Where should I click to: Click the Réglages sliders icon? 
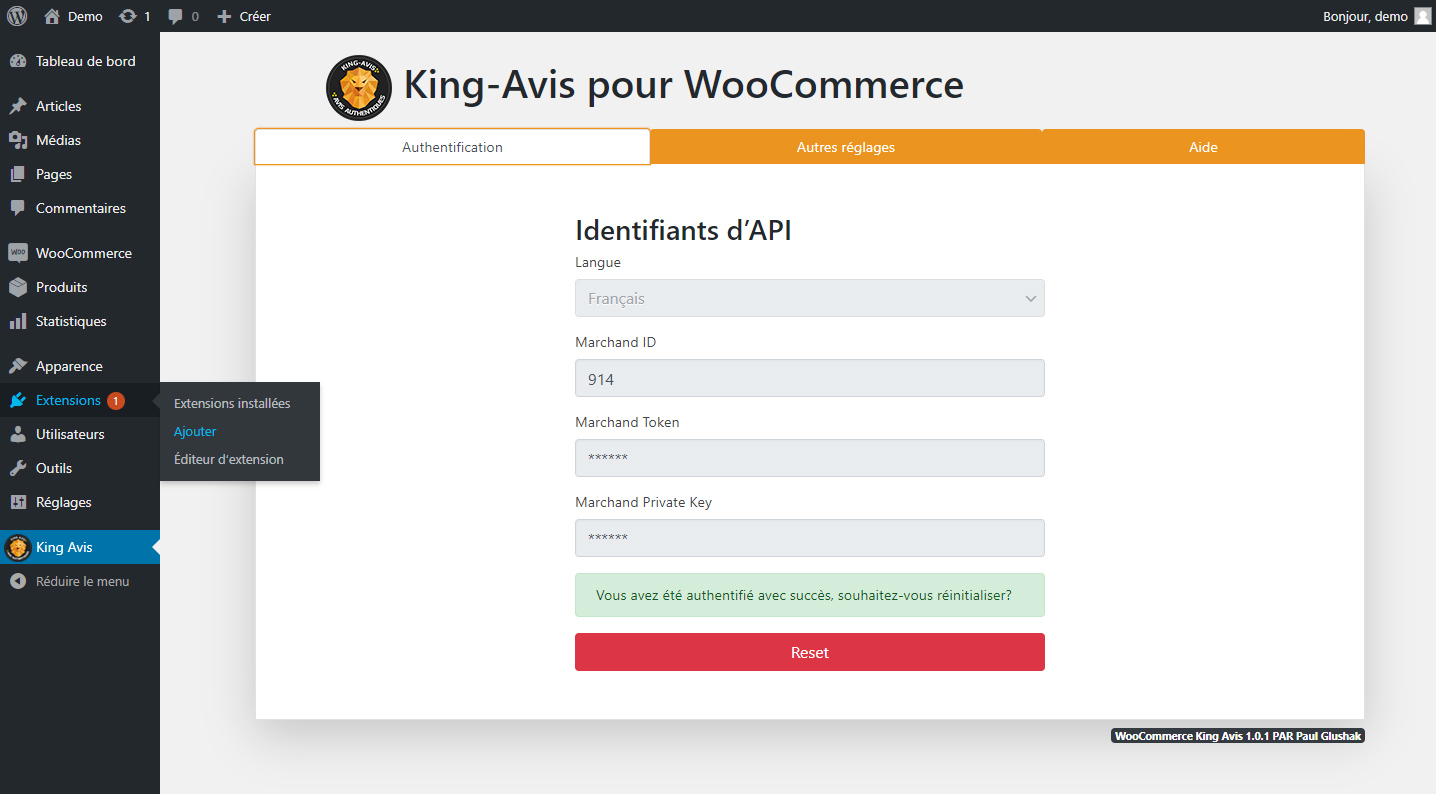coord(18,502)
